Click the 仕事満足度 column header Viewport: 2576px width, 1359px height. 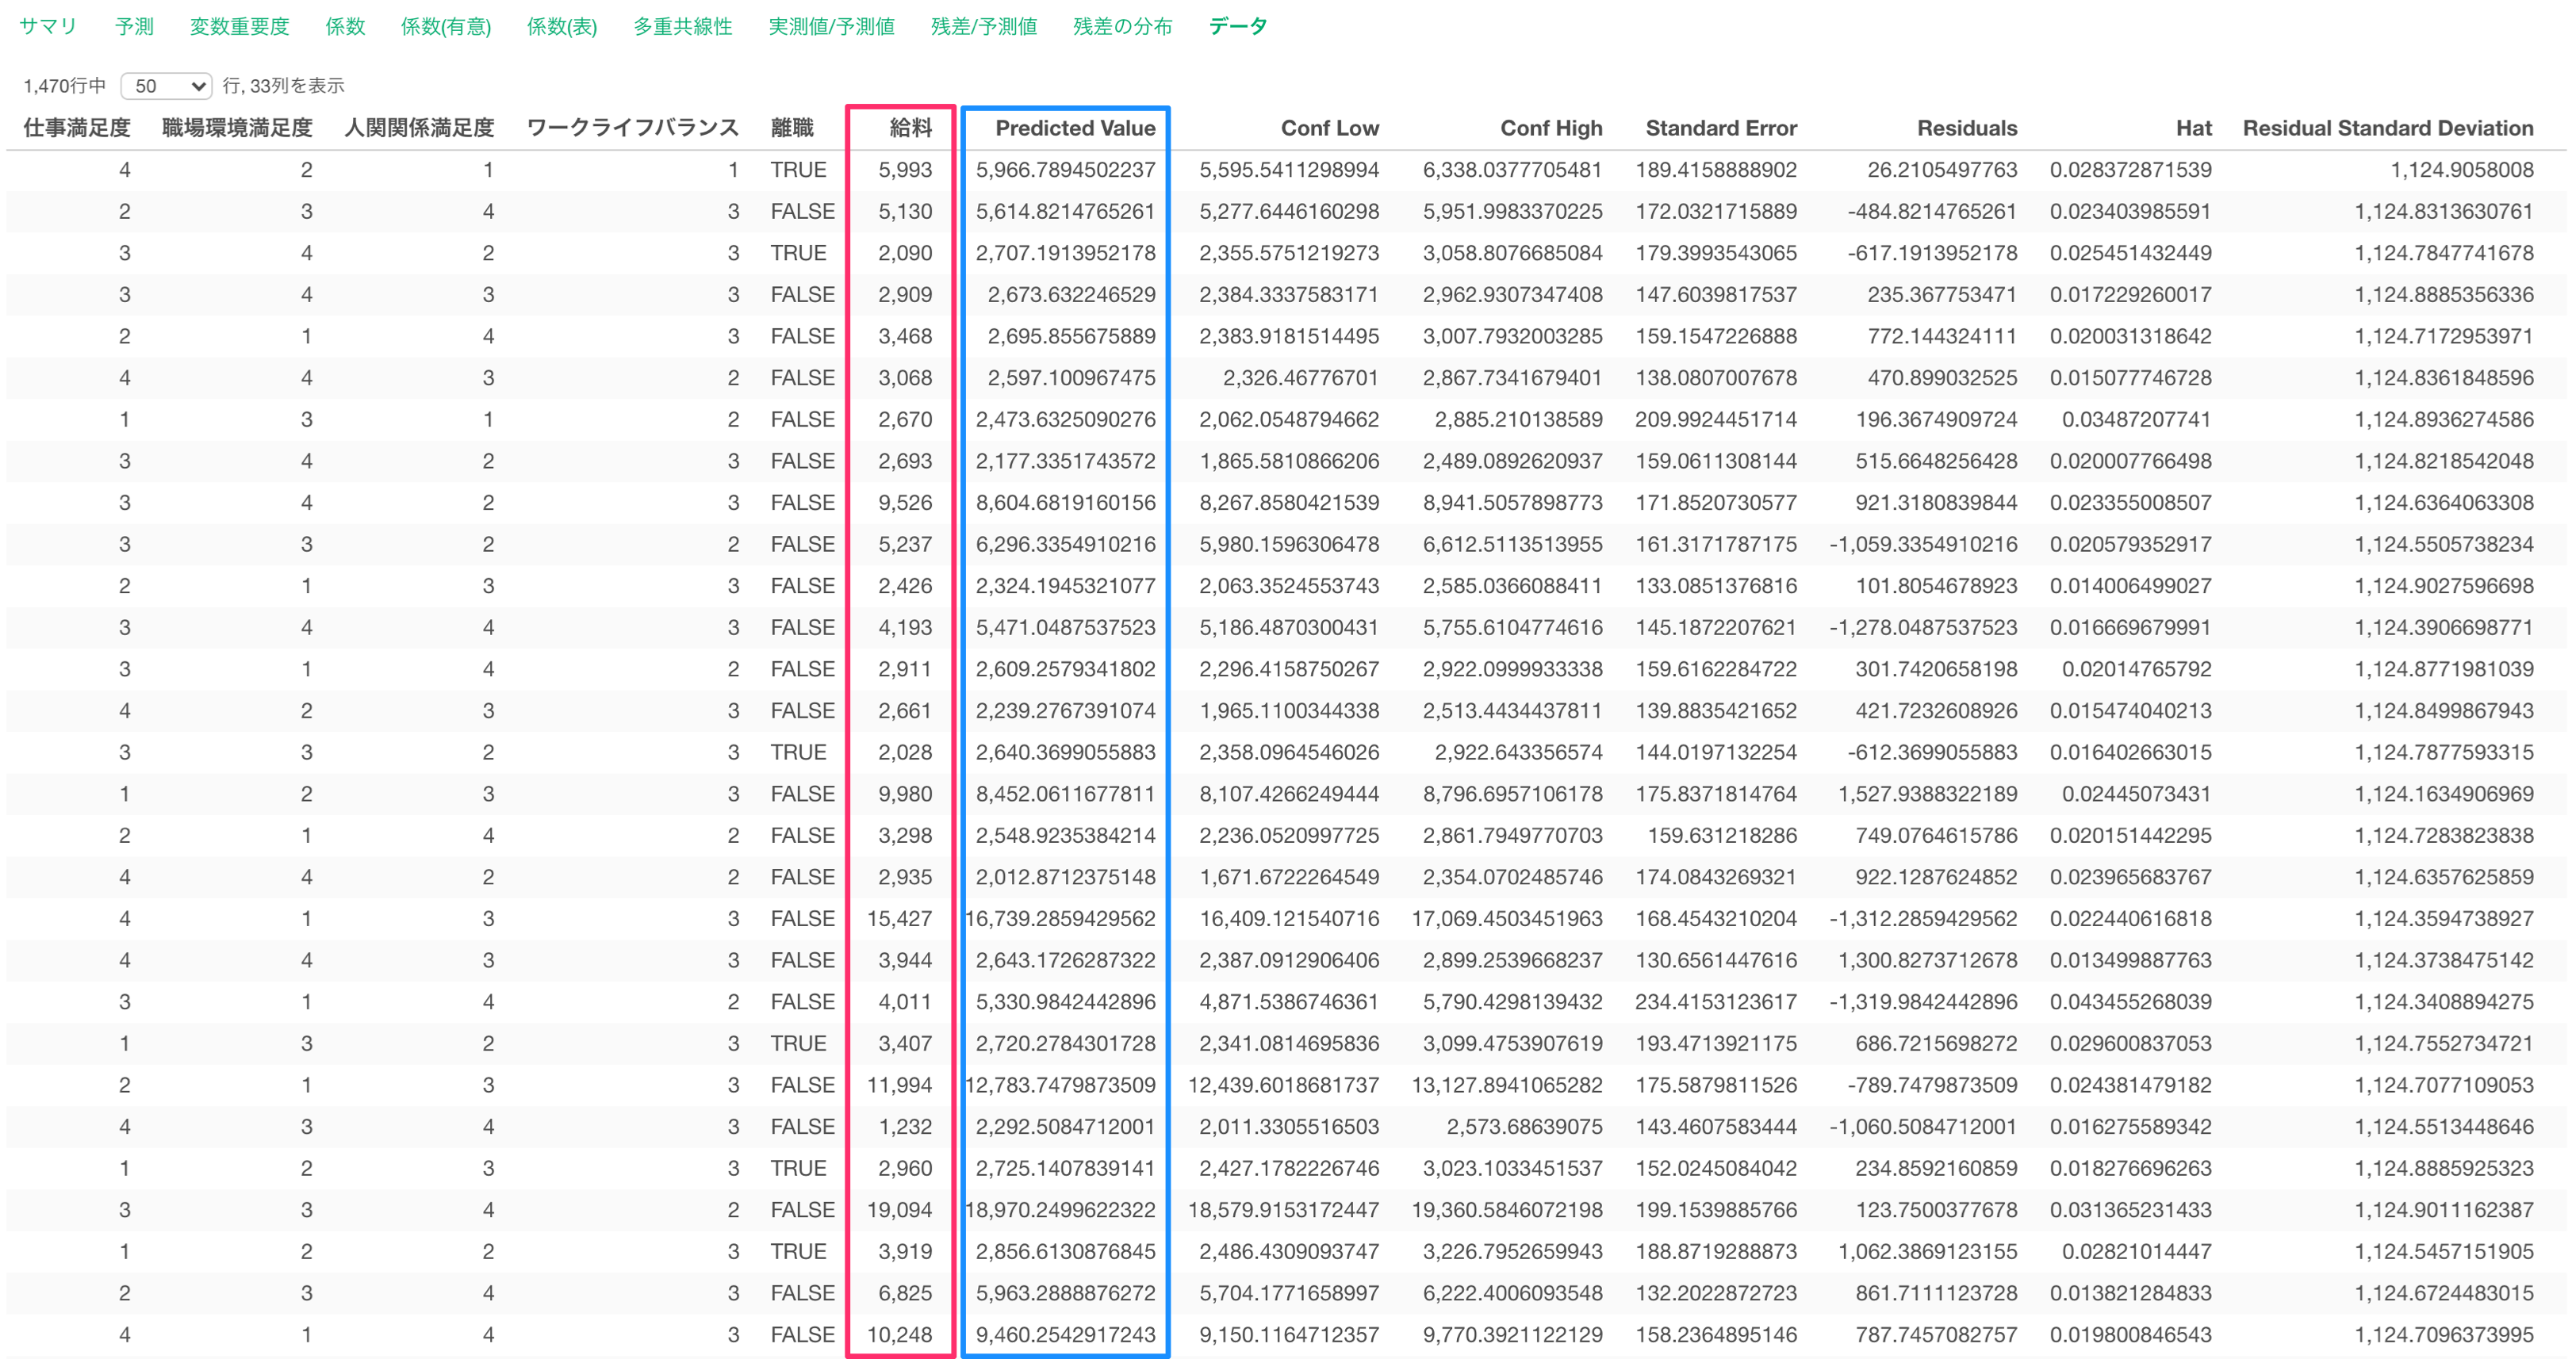(x=77, y=128)
